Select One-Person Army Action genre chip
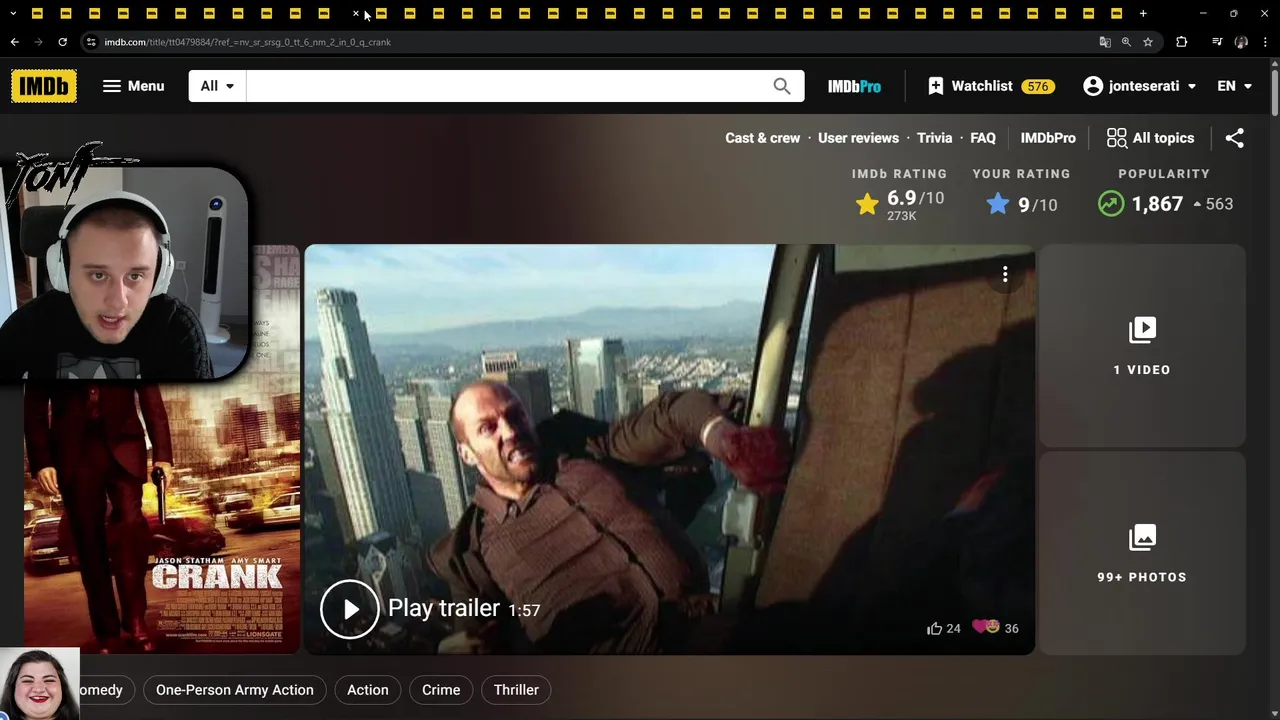 click(x=234, y=690)
